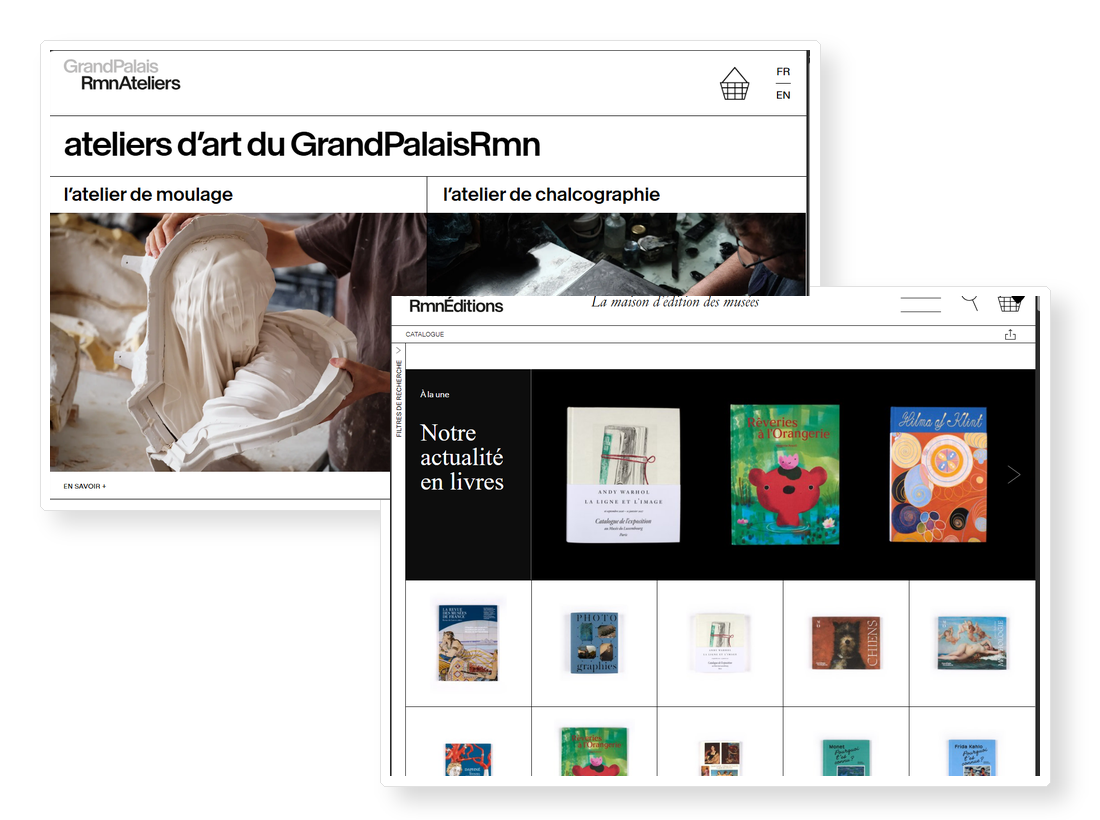
Task: Click the EN SAVOIR + link
Action: point(84,486)
